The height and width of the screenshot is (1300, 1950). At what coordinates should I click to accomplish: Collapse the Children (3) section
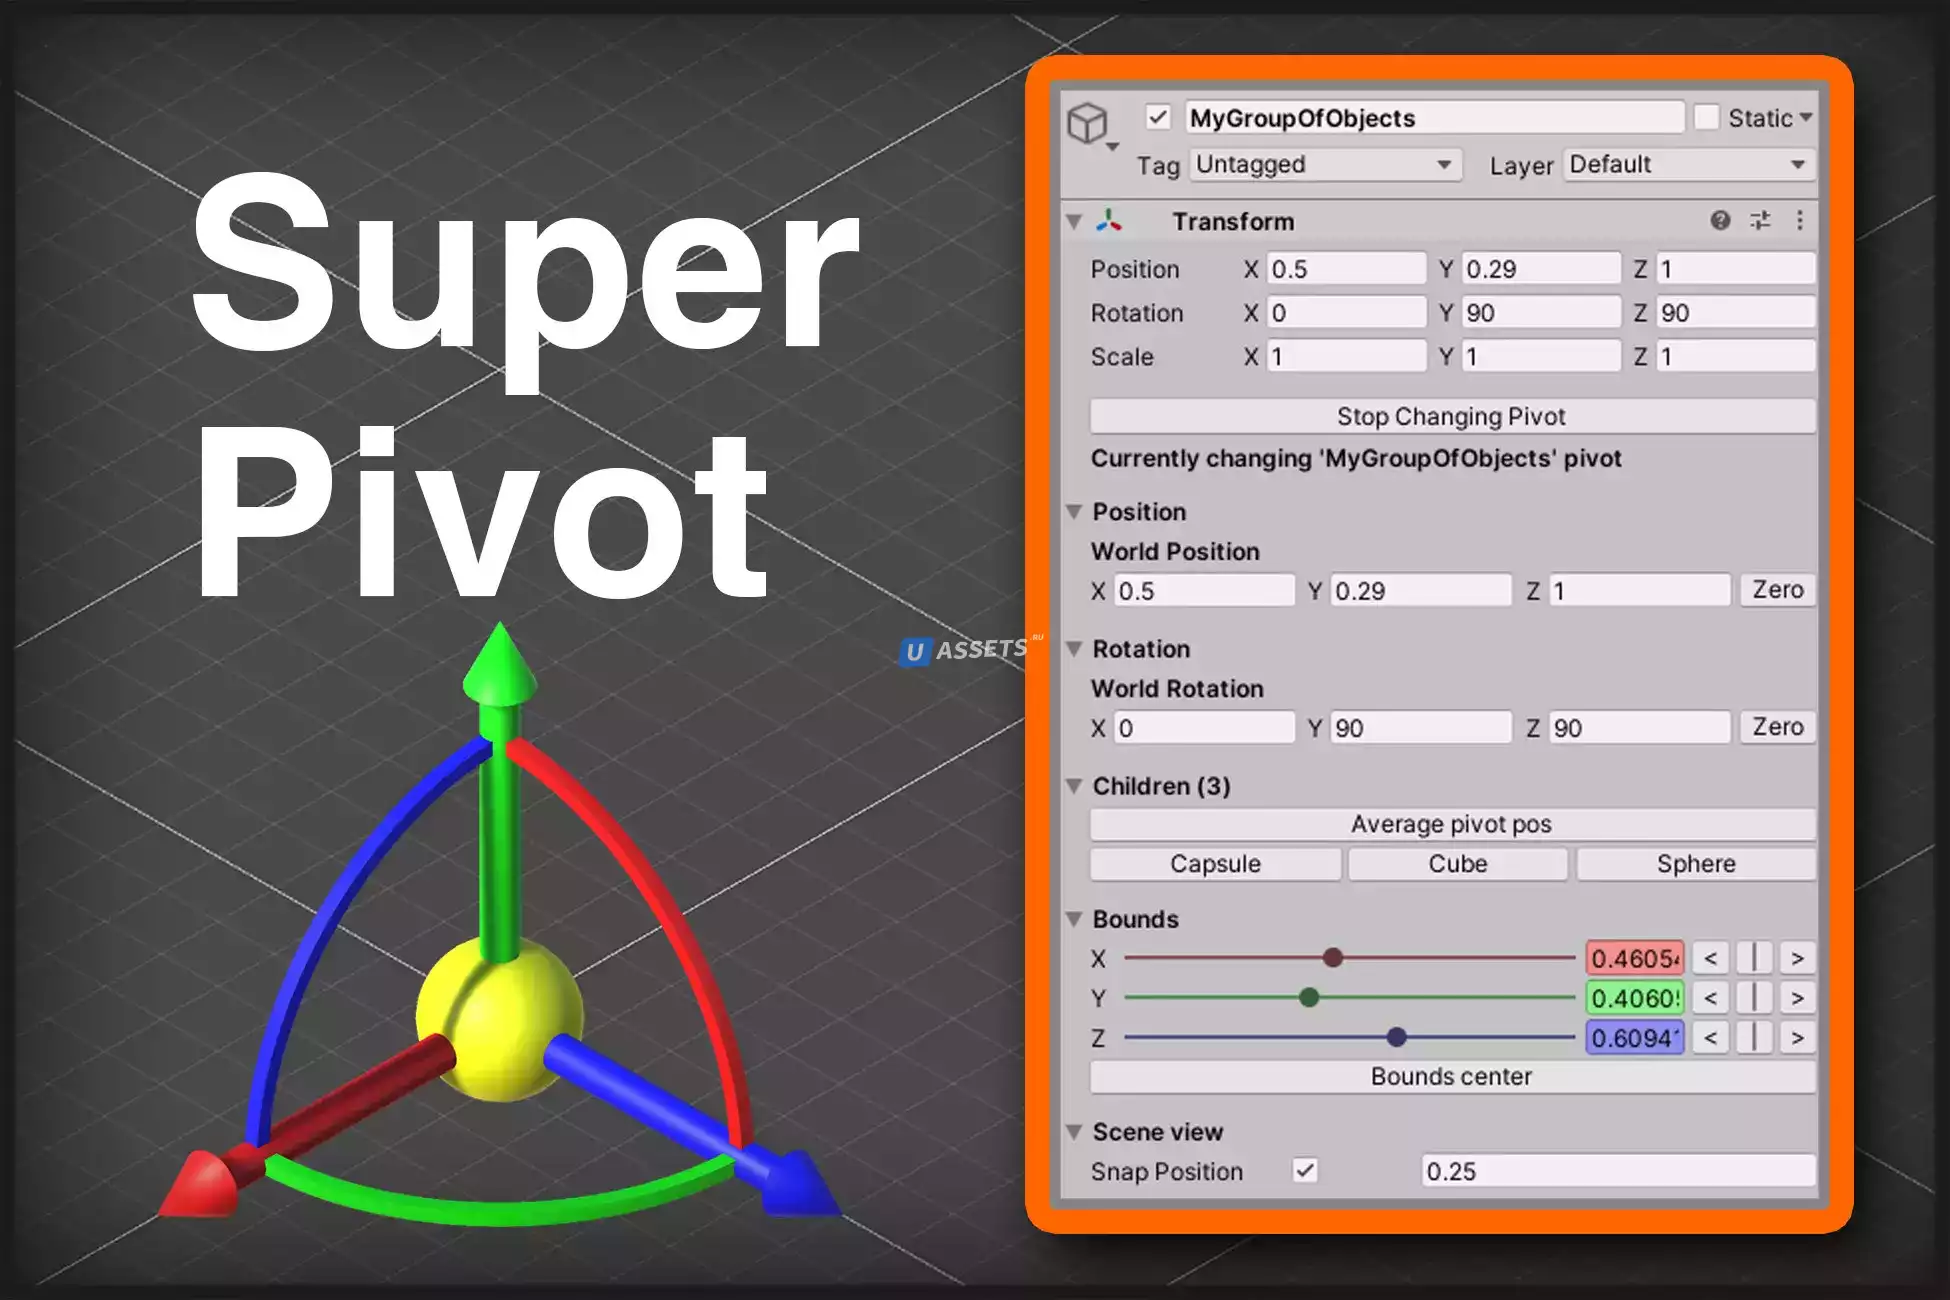1075,787
